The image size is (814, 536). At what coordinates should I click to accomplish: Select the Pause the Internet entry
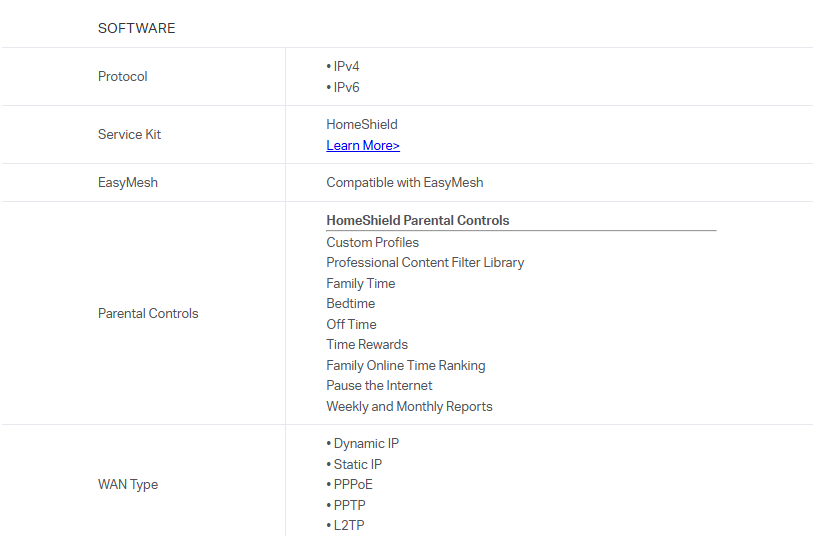coord(379,386)
